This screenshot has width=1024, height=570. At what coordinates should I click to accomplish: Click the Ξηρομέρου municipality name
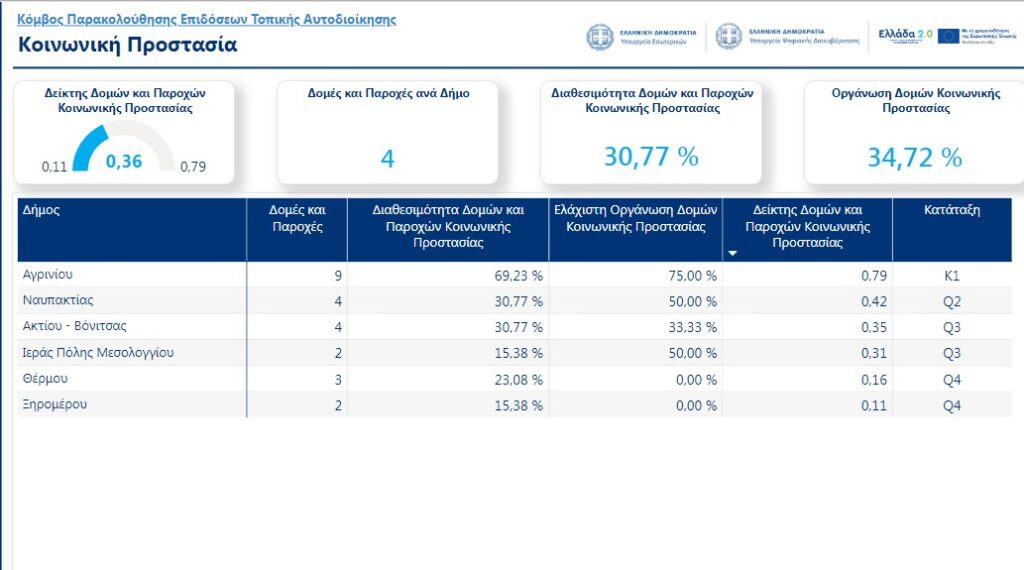pyautogui.click(x=53, y=404)
